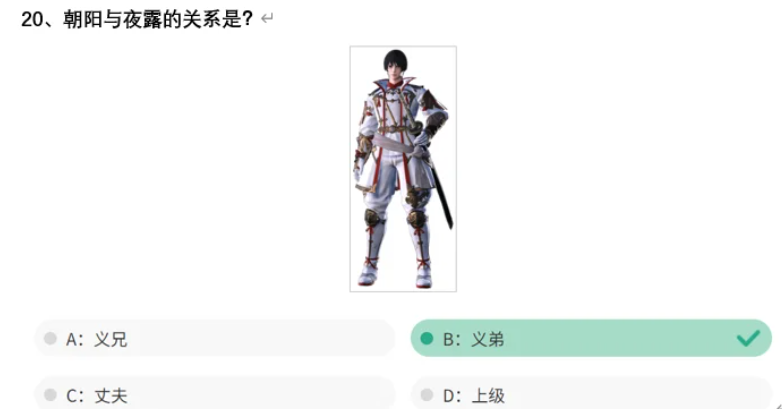This screenshot has height=409, width=782.
Task: Click the paragraph return mark after the question
Action: [x=267, y=19]
